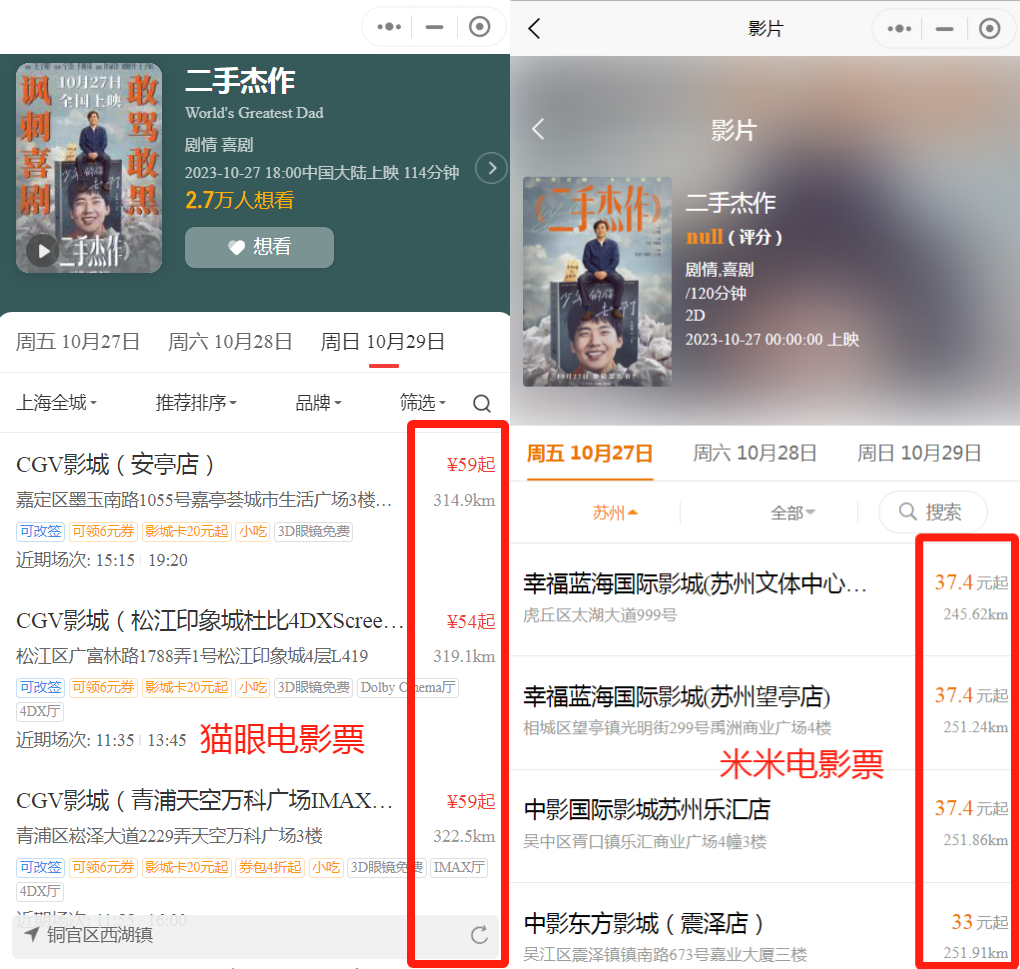The height and width of the screenshot is (969, 1020).
Task: Open CGV影城（安亭店）cinema
Action: coord(114,464)
